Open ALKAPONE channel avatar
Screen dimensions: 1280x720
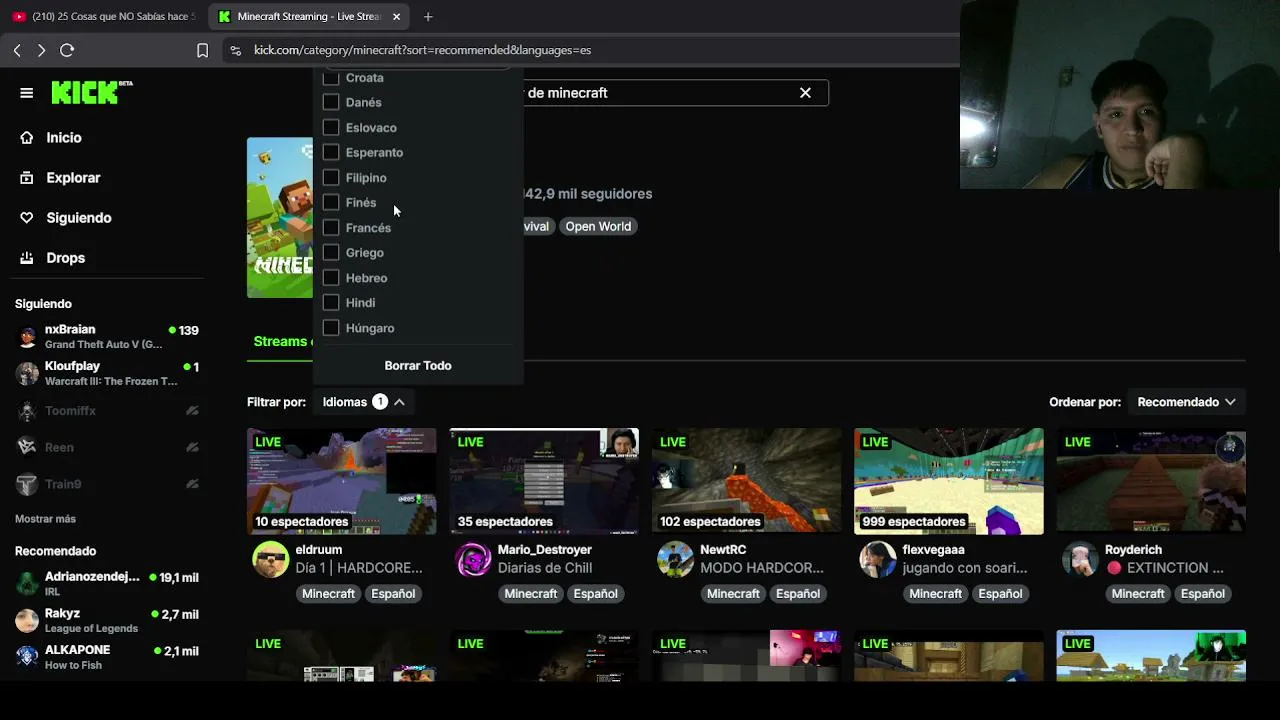tap(28, 657)
